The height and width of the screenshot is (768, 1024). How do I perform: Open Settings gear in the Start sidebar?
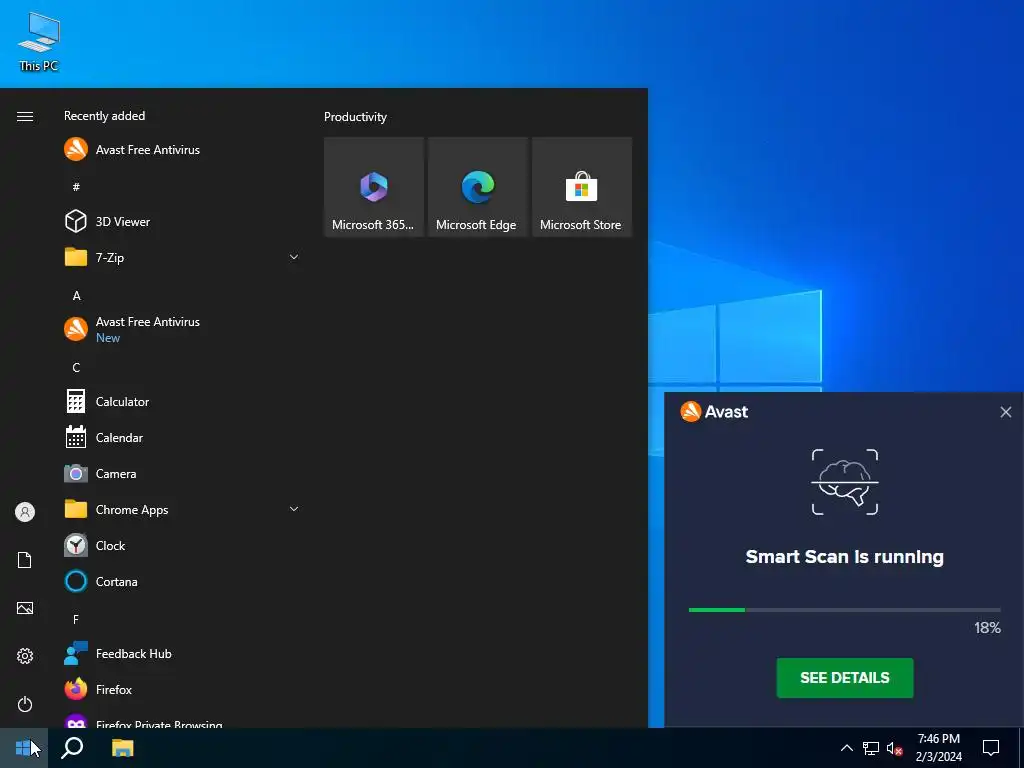click(25, 656)
